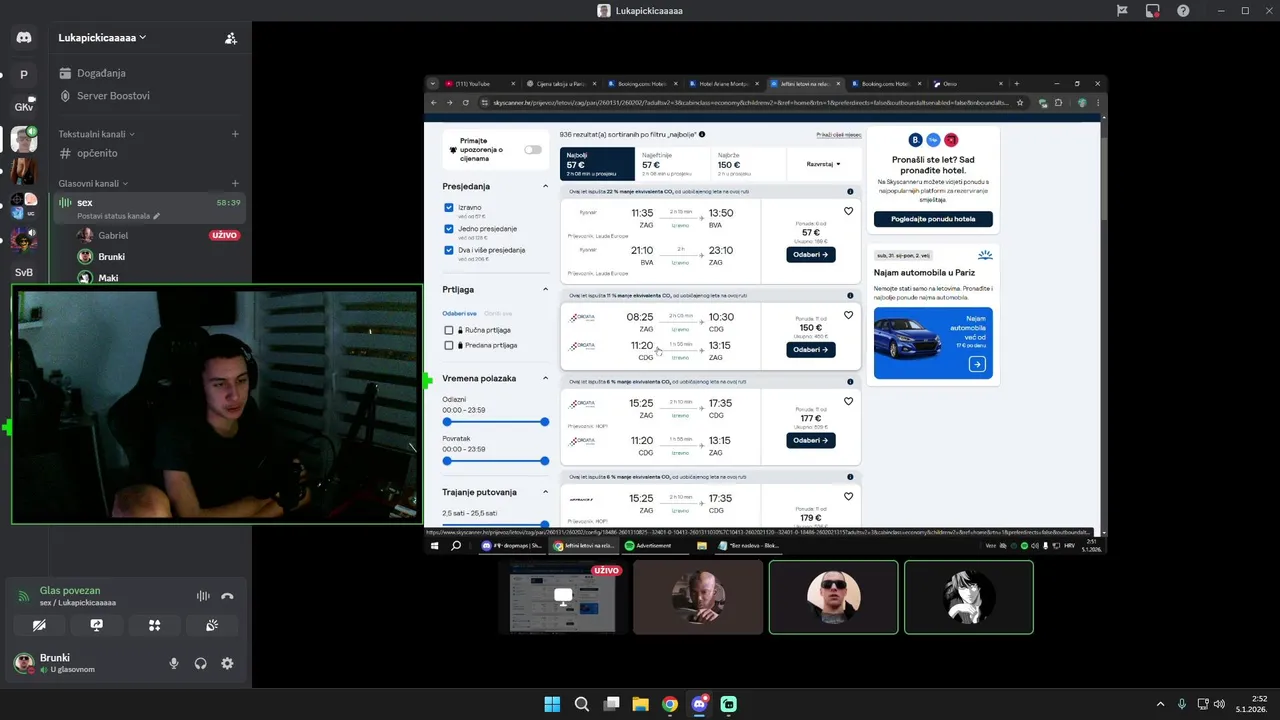The image size is (1280, 720).
Task: Click Odlazni time slider right handle
Action: click(544, 422)
